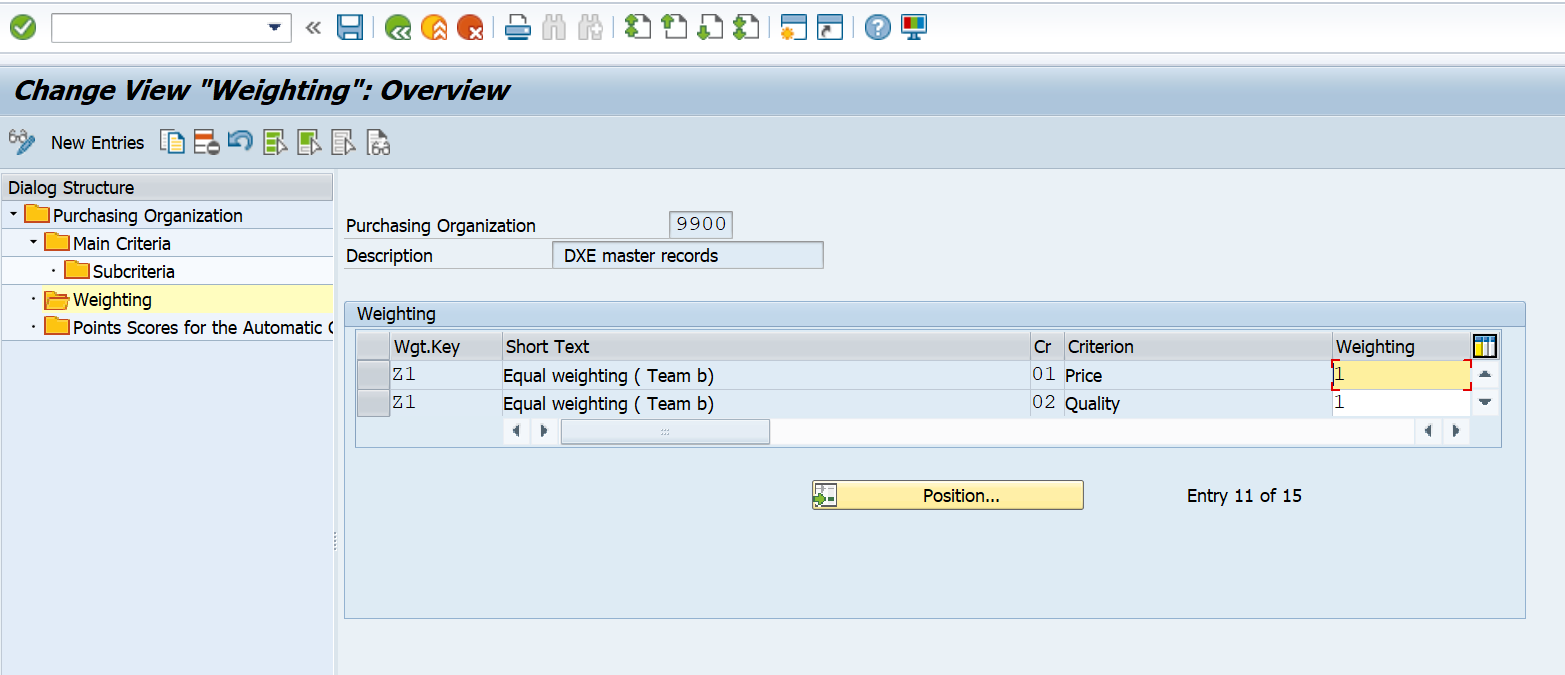
Task: Click the Position button
Action: (x=948, y=494)
